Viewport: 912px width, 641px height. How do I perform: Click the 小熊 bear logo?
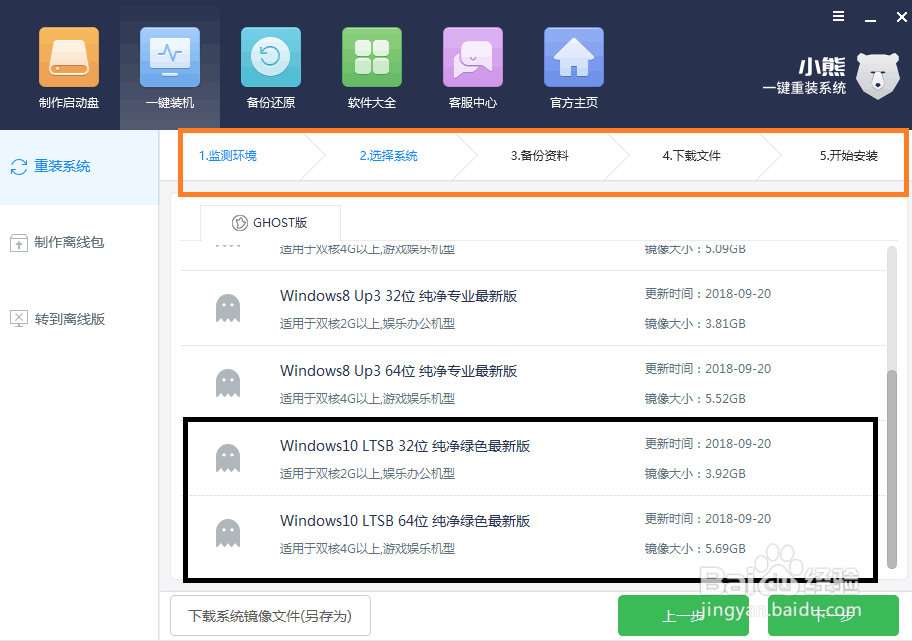tap(878, 76)
